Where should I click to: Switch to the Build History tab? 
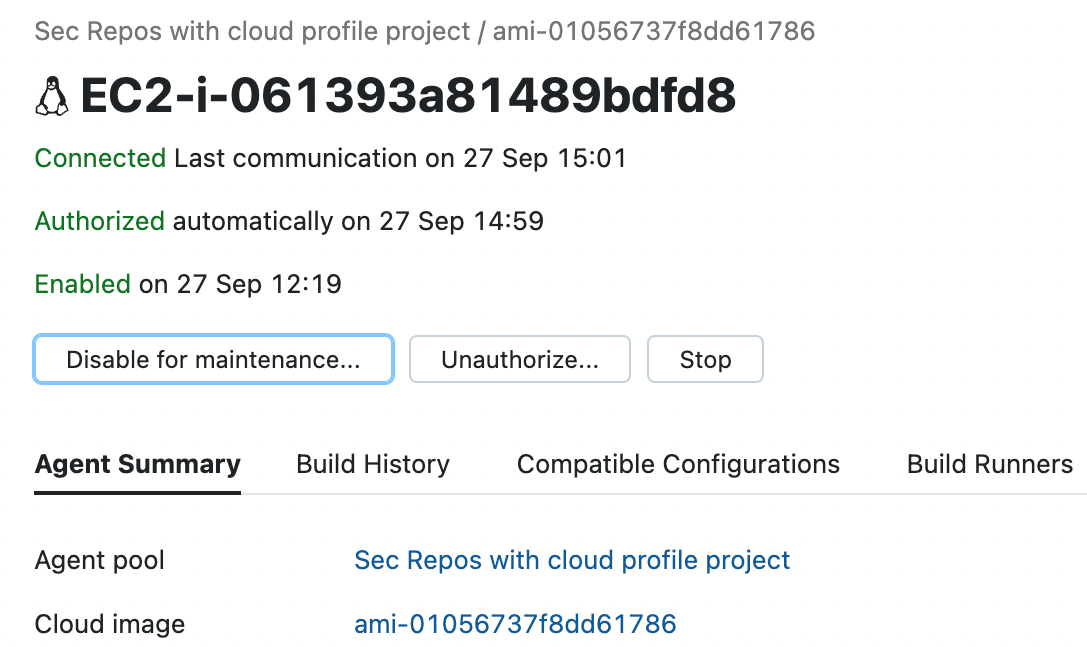(x=373, y=464)
